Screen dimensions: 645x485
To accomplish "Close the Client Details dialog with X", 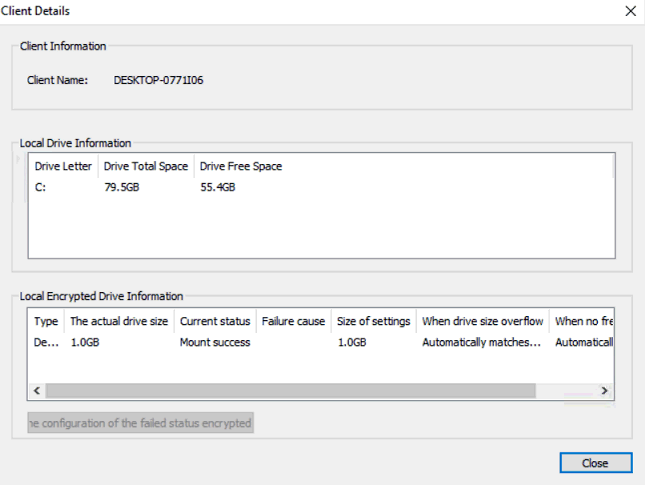I will pyautogui.click(x=630, y=11).
